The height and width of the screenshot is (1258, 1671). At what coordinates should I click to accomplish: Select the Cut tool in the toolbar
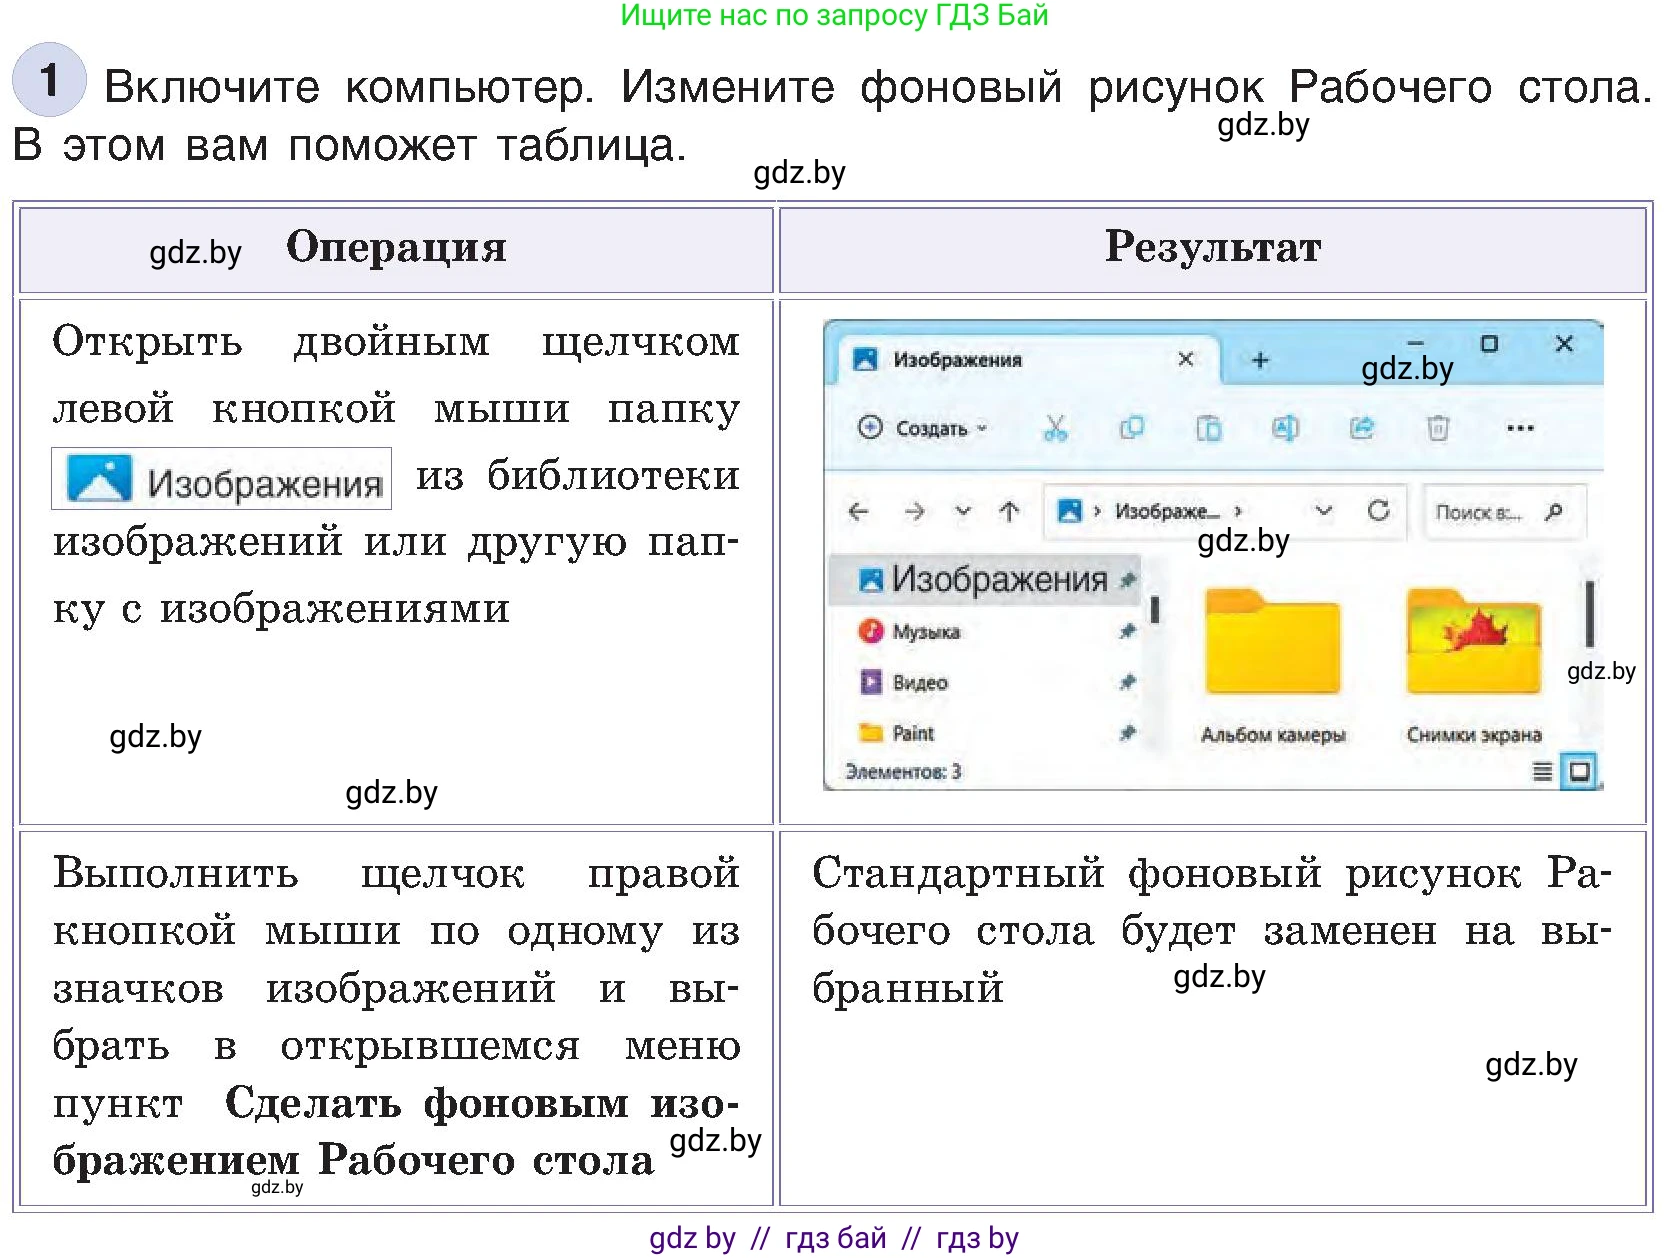click(x=1056, y=429)
